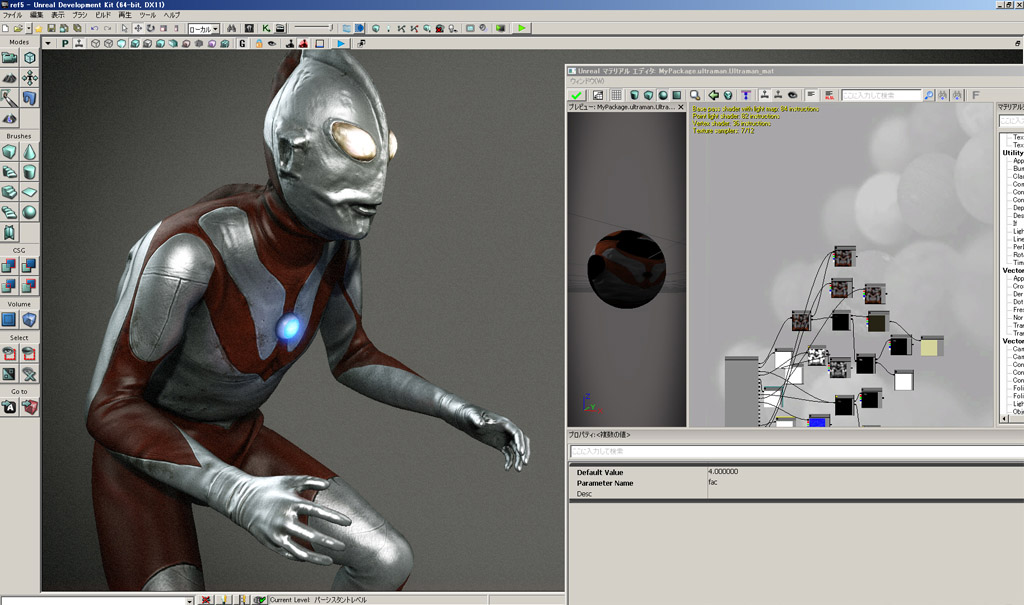Open the Content Browser binoculars icon
Viewport: 1024px width, 605px height.
[231, 28]
